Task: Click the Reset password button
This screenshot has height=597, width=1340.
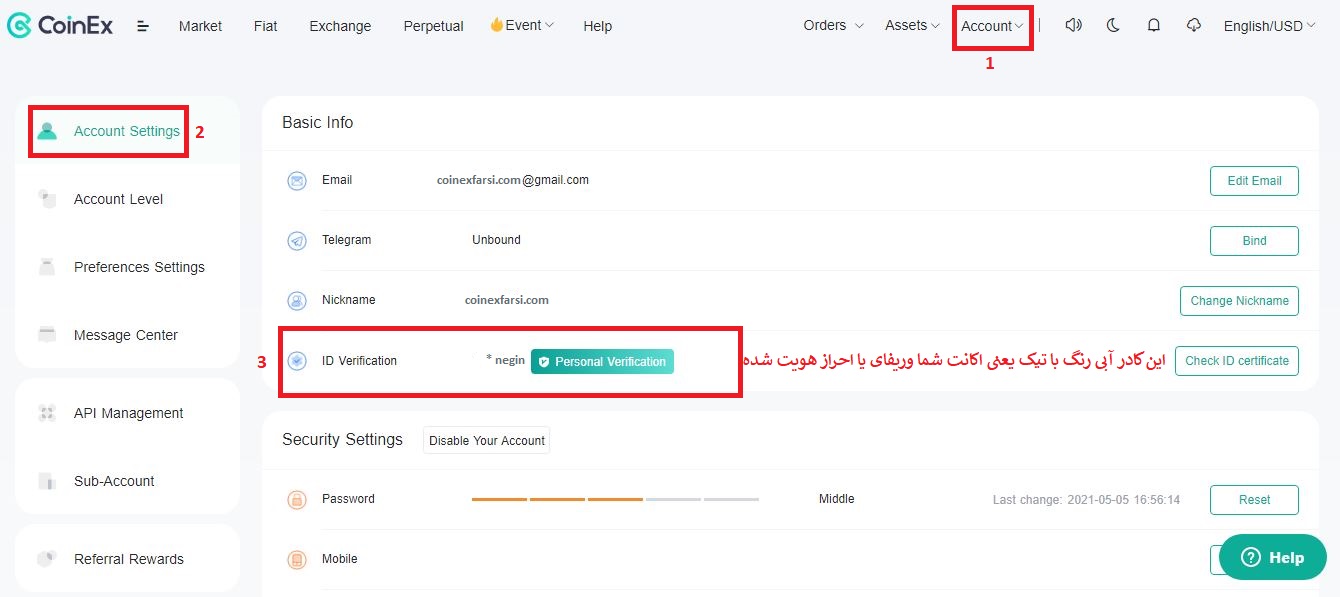Action: [x=1254, y=500]
